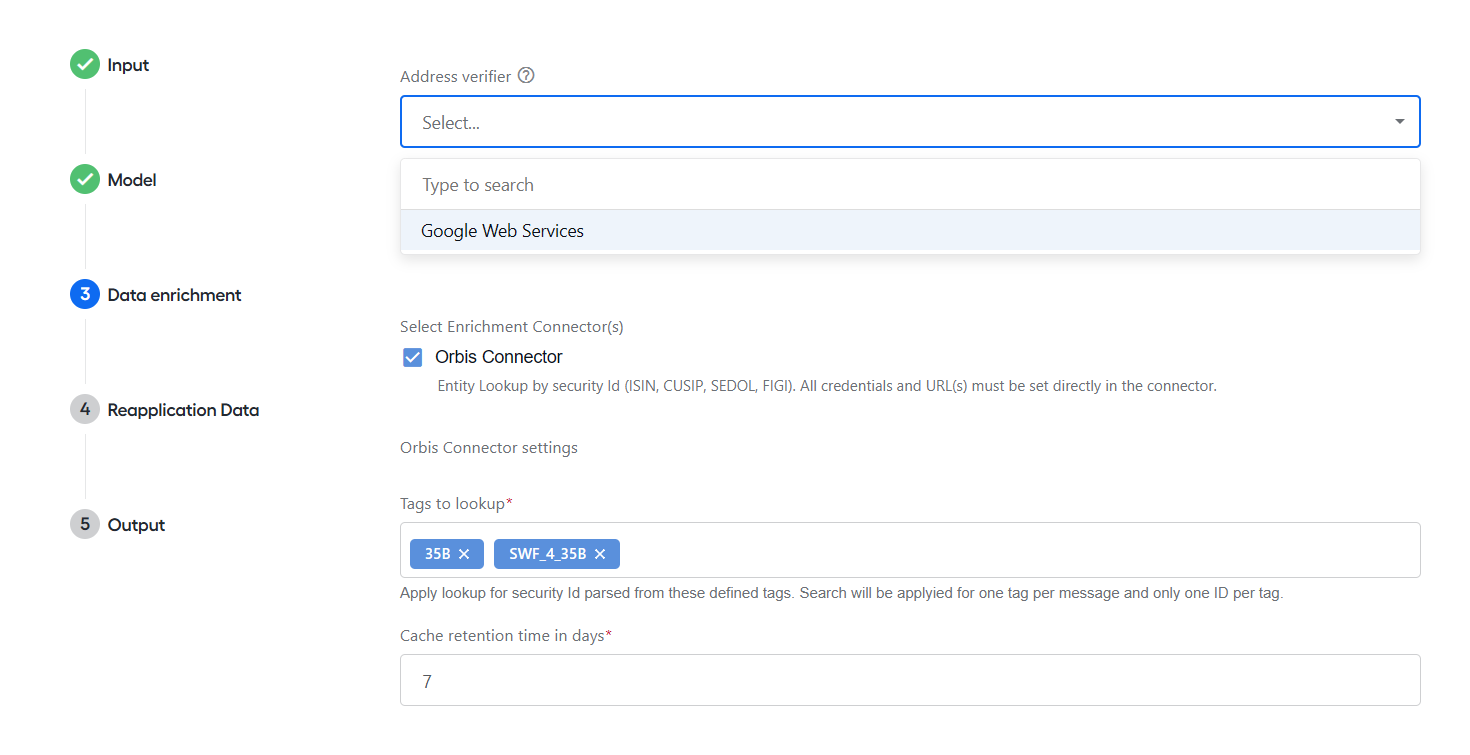1470x755 pixels.
Task: Click the SWF_4_35B tag chip label
Action: (x=547, y=554)
